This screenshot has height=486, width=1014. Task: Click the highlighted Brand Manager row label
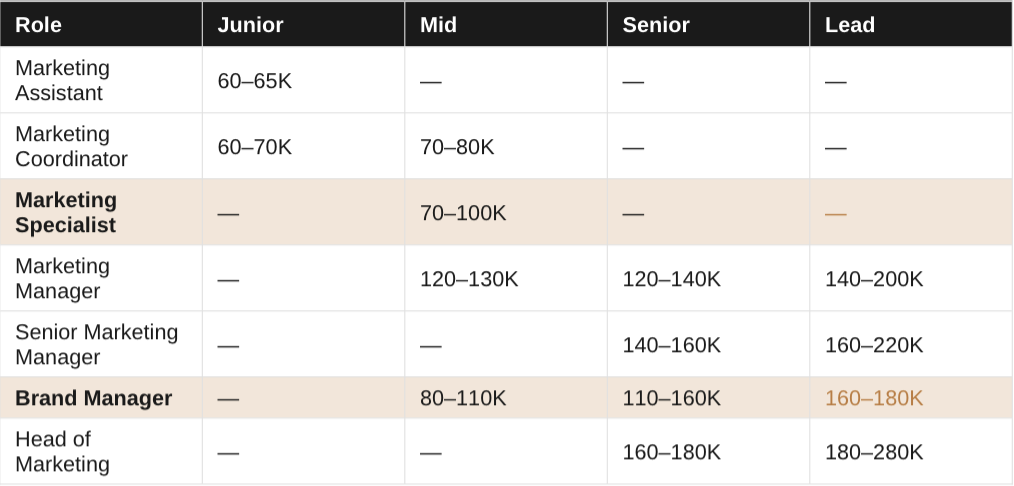pos(101,397)
